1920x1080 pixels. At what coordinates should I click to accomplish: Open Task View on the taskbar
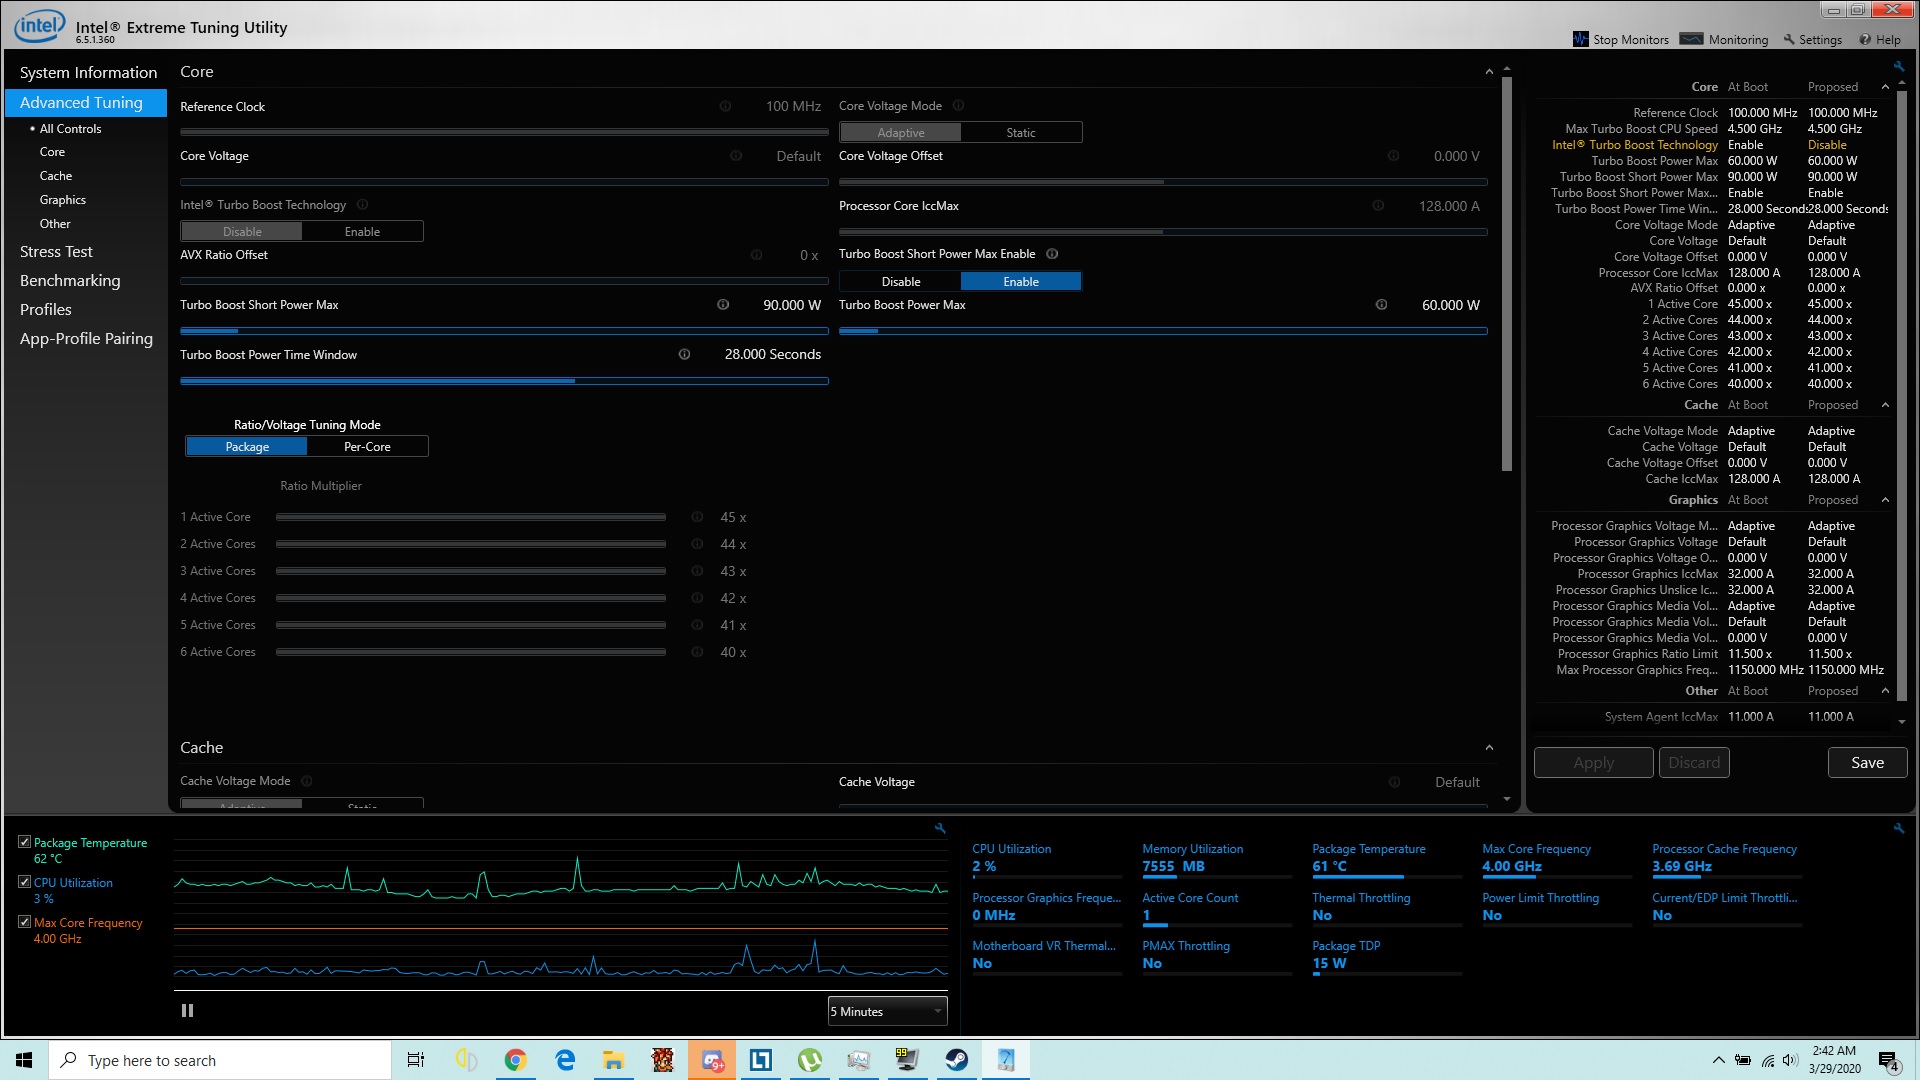click(416, 1060)
